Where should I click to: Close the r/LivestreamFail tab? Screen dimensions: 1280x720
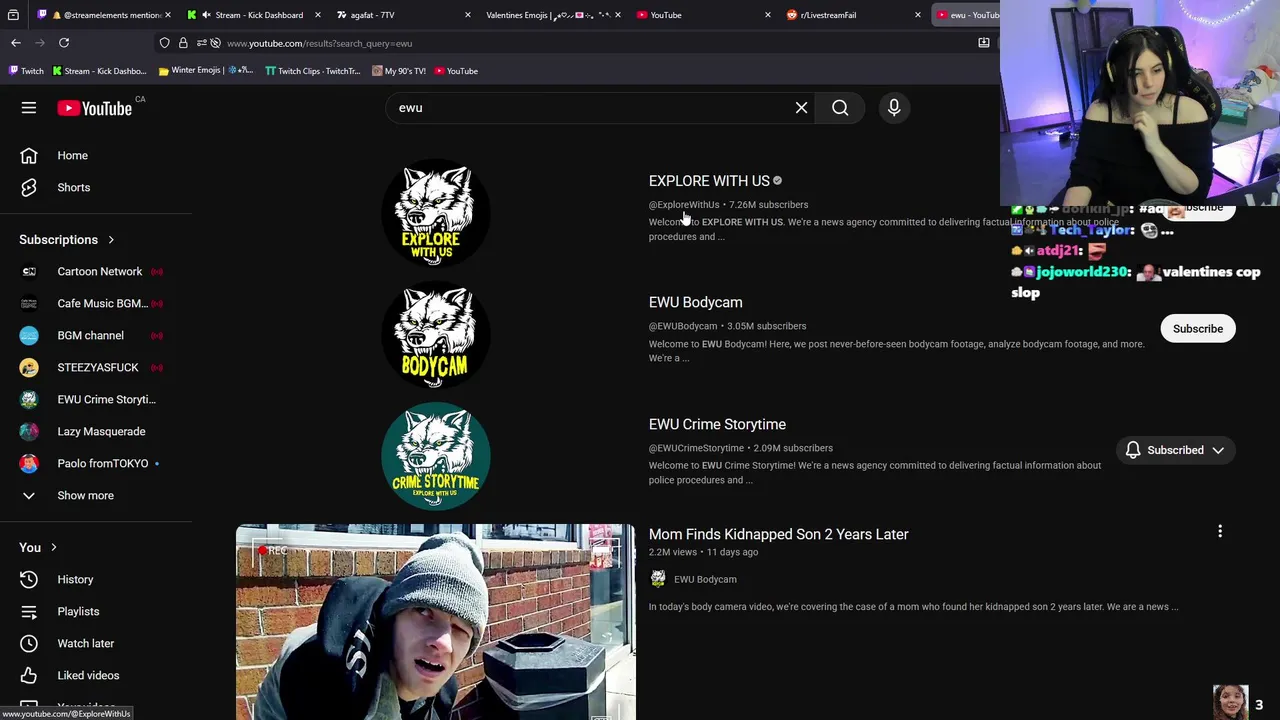tap(917, 15)
